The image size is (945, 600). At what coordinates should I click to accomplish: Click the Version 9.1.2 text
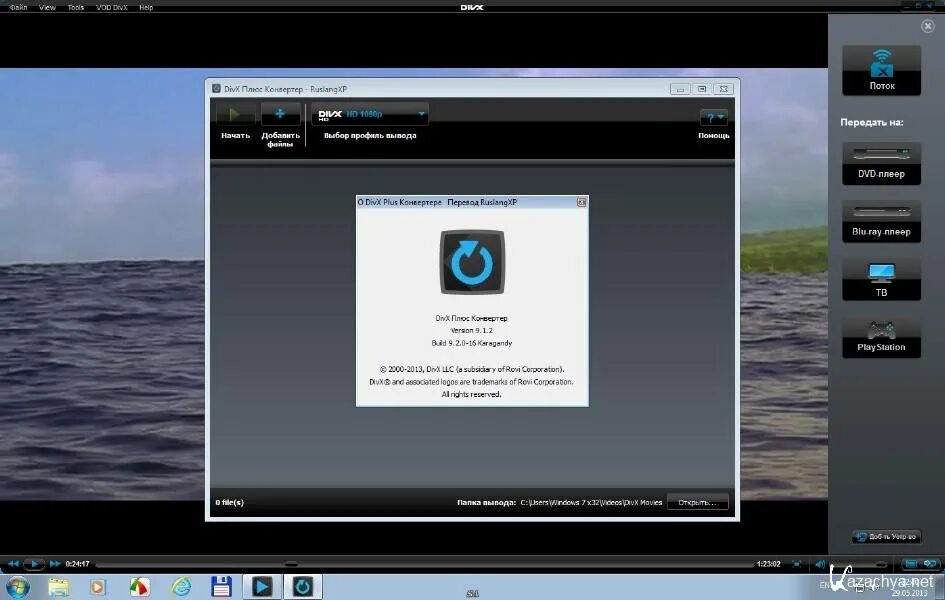[471, 330]
